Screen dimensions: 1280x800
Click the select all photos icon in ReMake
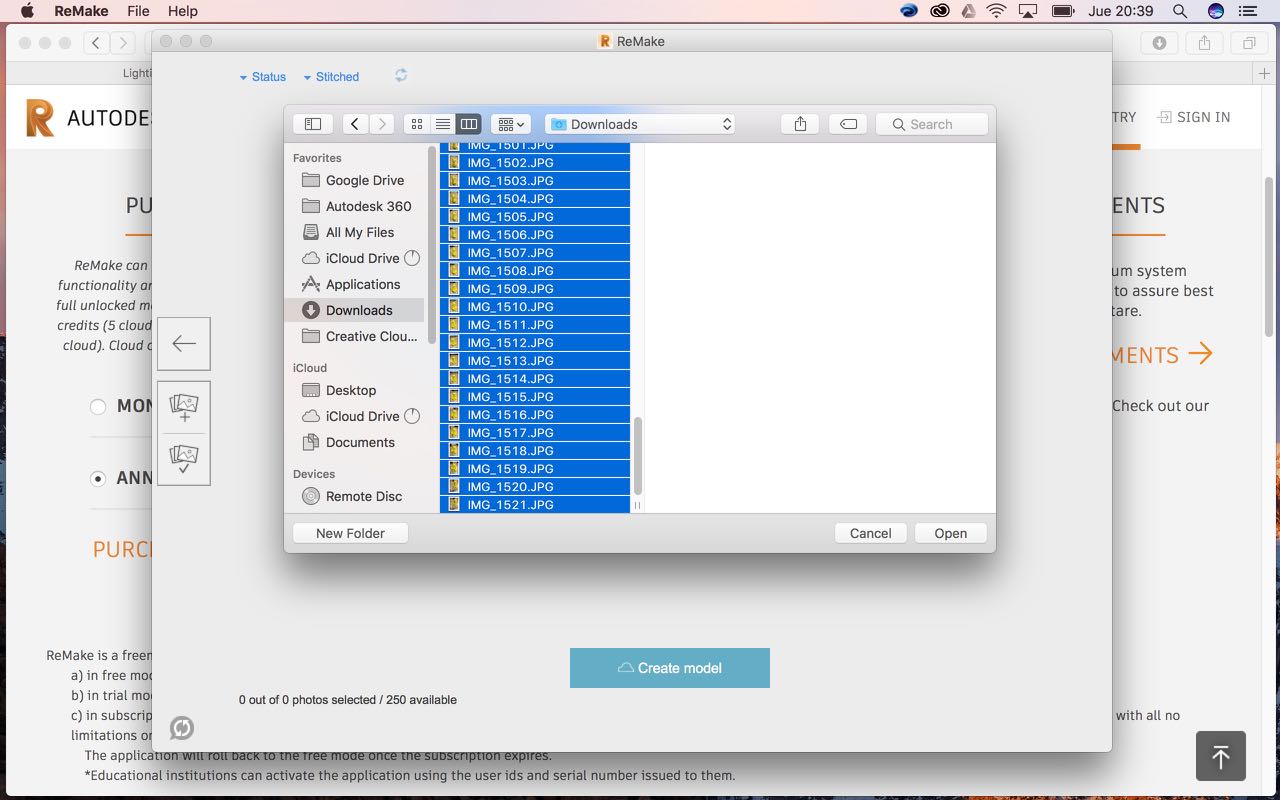coord(184,459)
